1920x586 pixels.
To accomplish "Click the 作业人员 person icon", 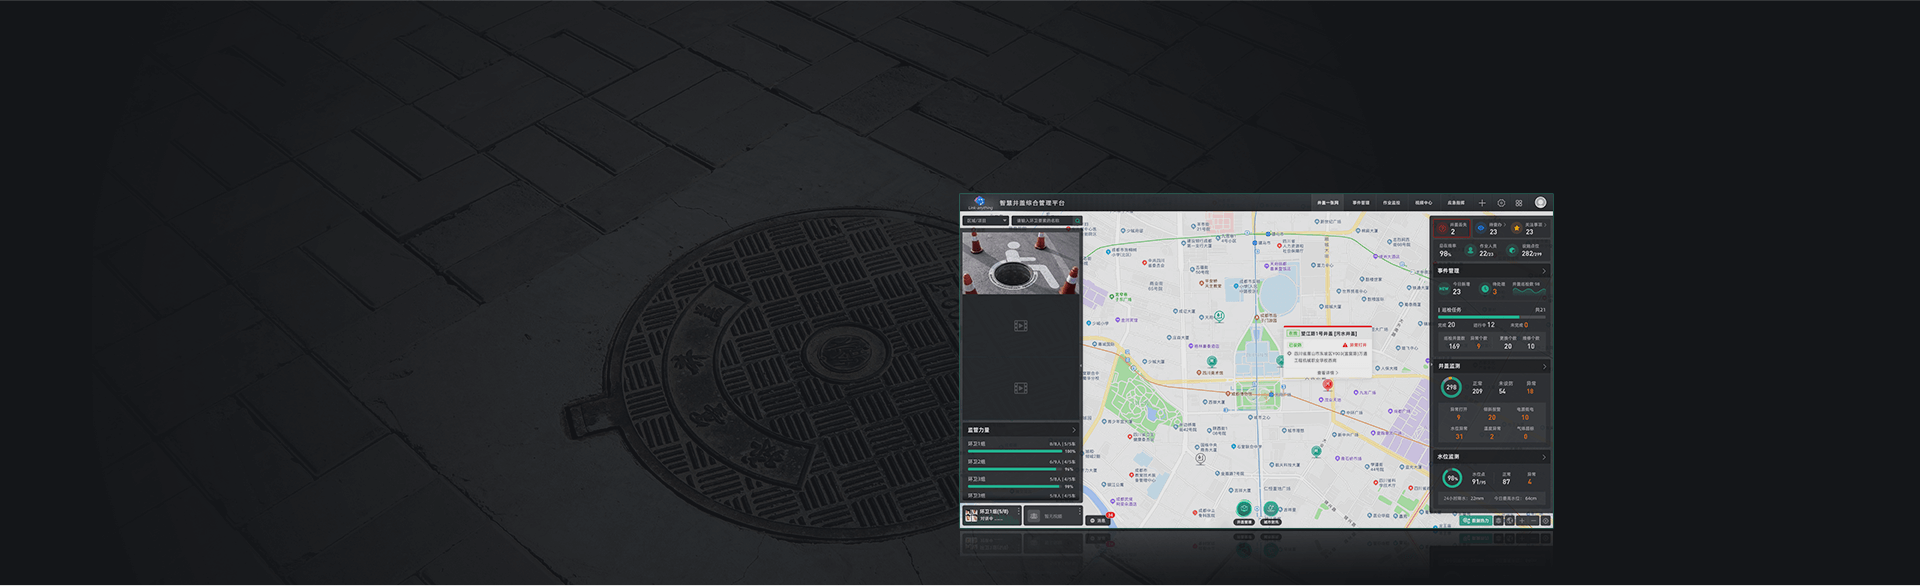I will 1471,250.
